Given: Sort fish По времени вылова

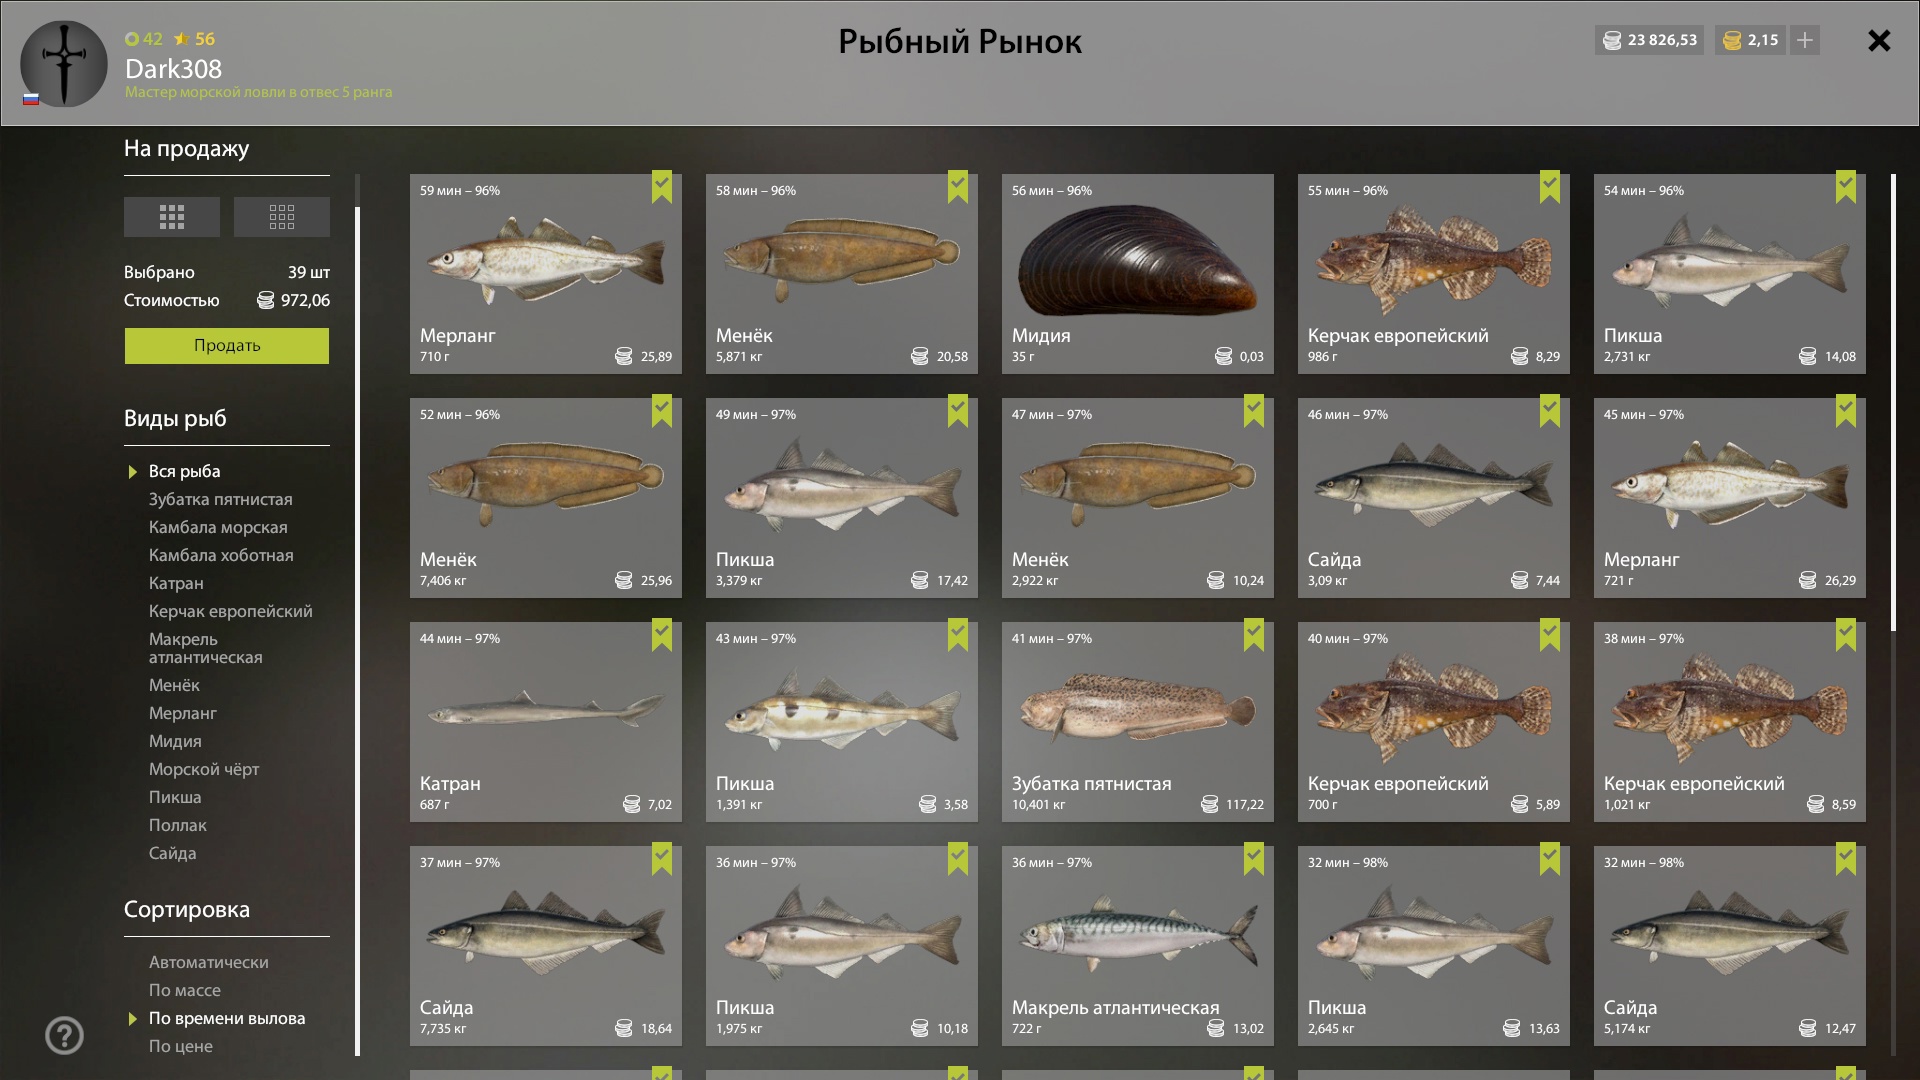Looking at the screenshot, I should coord(227,1018).
